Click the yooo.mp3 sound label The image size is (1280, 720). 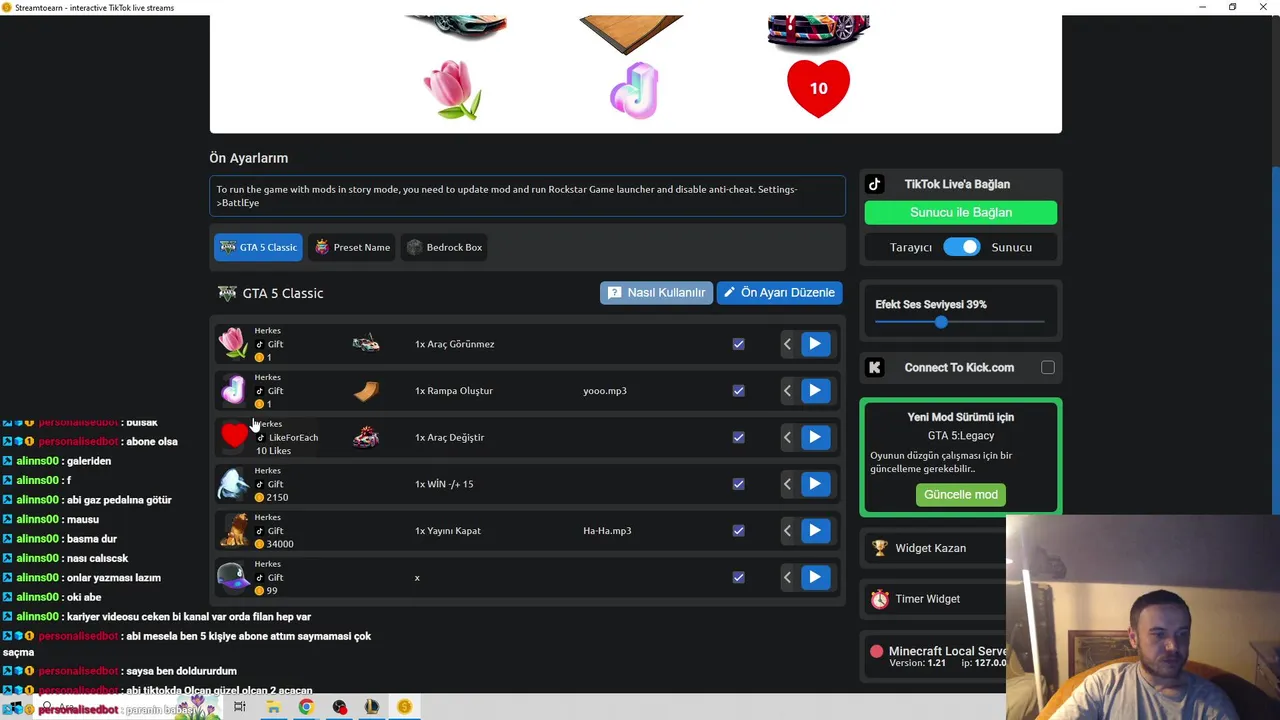[x=605, y=391]
